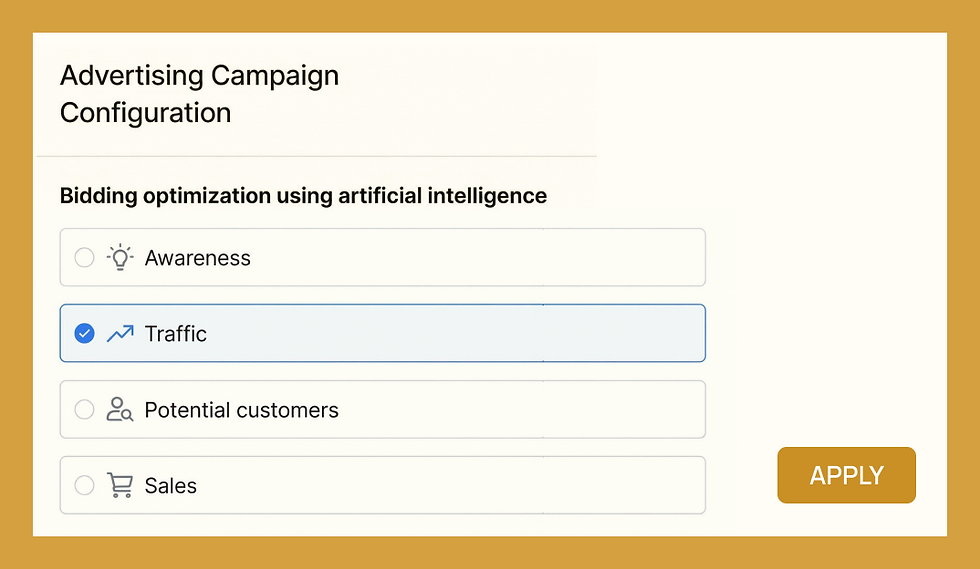Click the Sales label text
Image resolution: width=980 pixels, height=569 pixels.
point(171,486)
